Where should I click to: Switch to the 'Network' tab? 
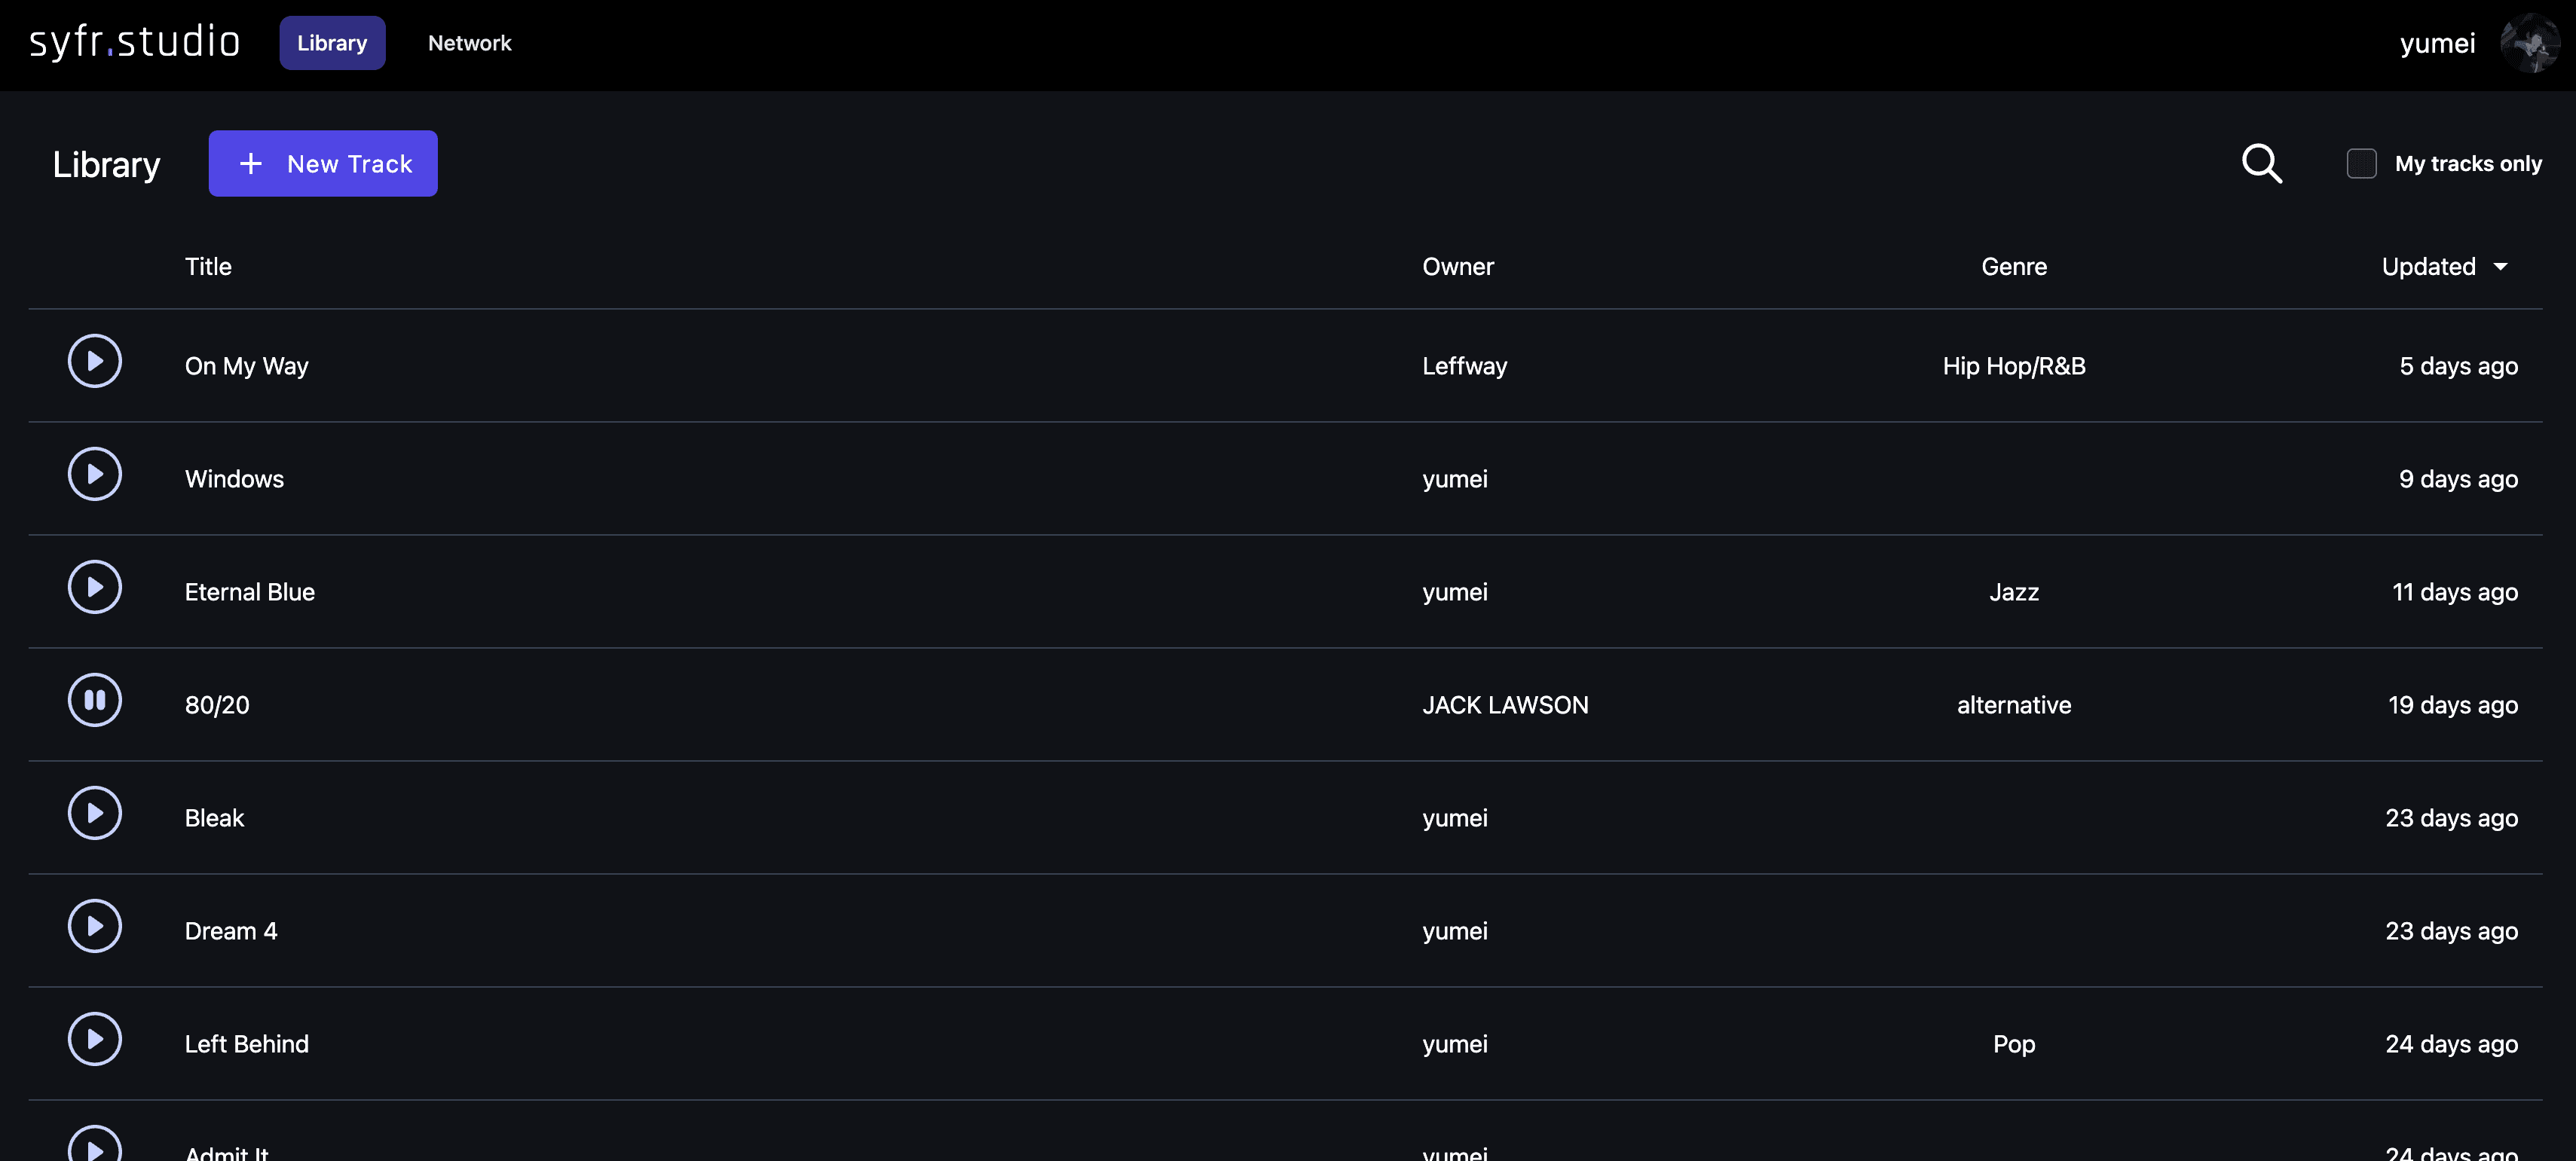468,41
